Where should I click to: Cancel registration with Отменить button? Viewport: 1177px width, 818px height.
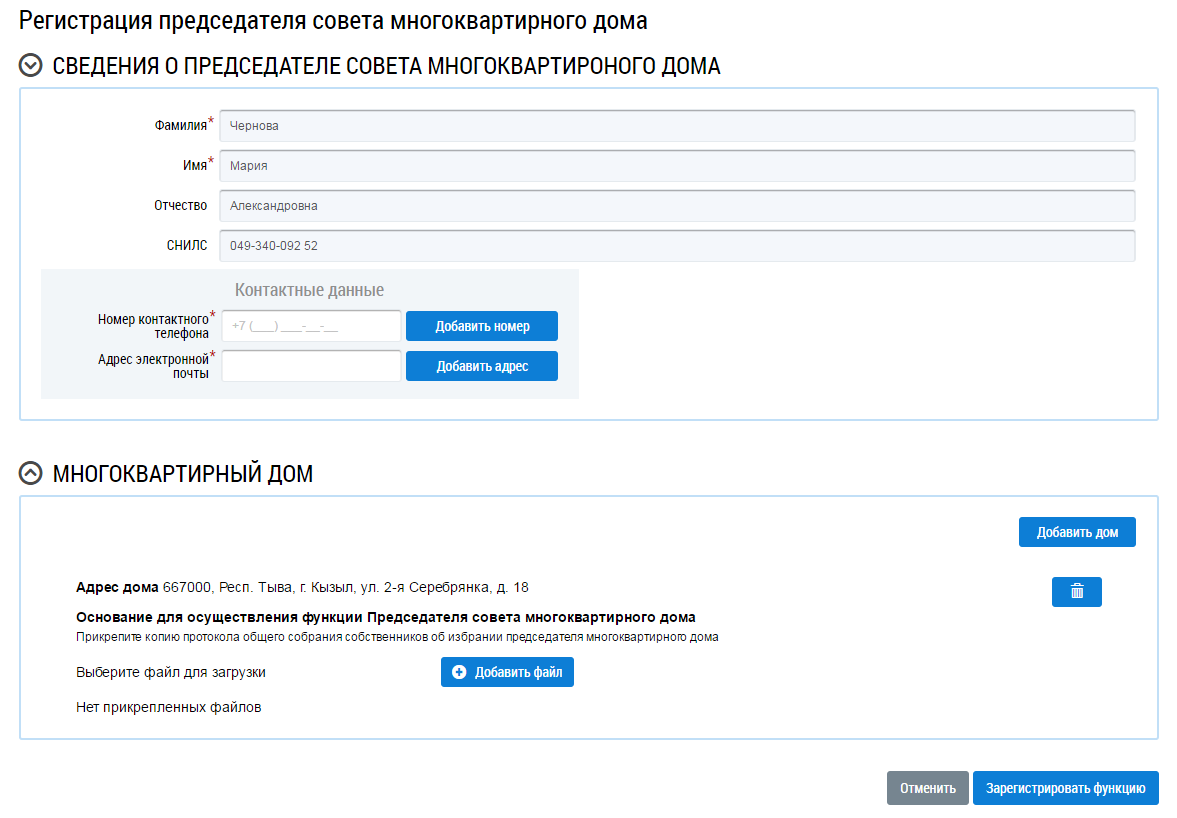coord(927,788)
